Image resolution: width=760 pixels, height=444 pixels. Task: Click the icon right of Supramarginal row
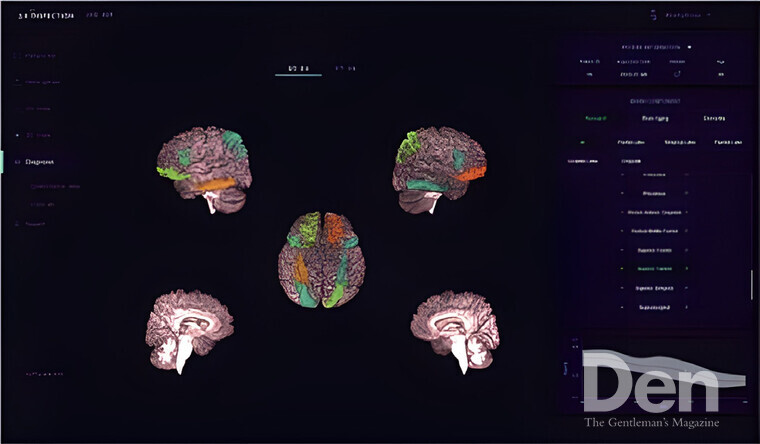tap(686, 306)
